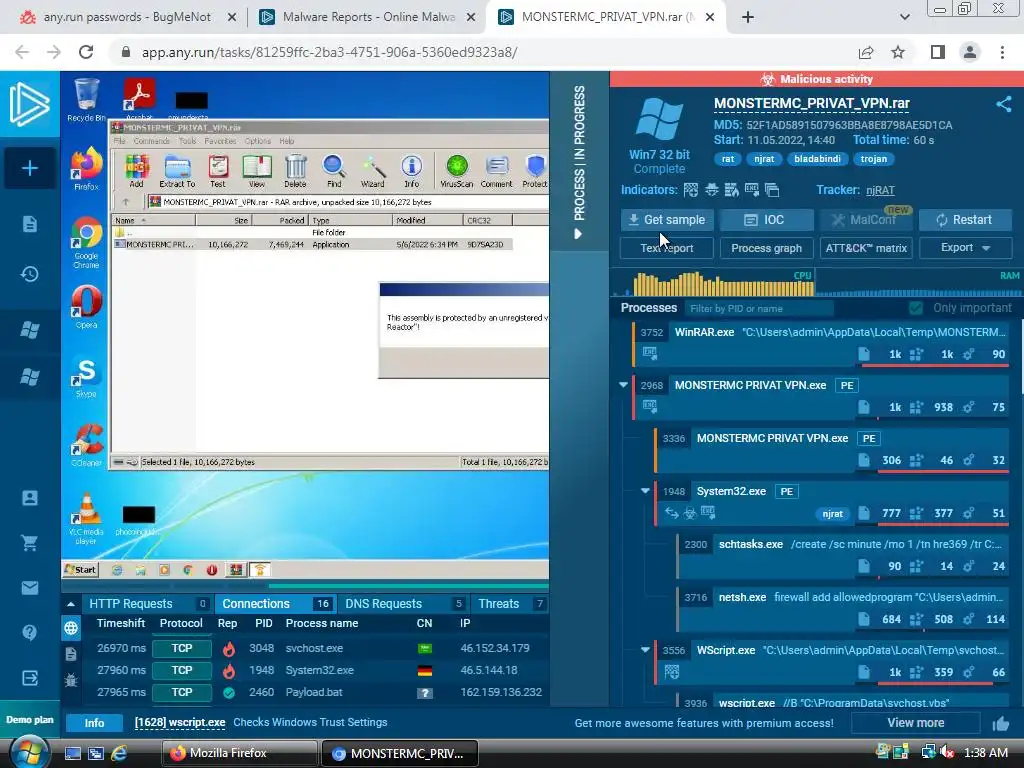Open Mozilla Firefox from the taskbar
Viewport: 1024px width, 768px height.
(x=239, y=753)
